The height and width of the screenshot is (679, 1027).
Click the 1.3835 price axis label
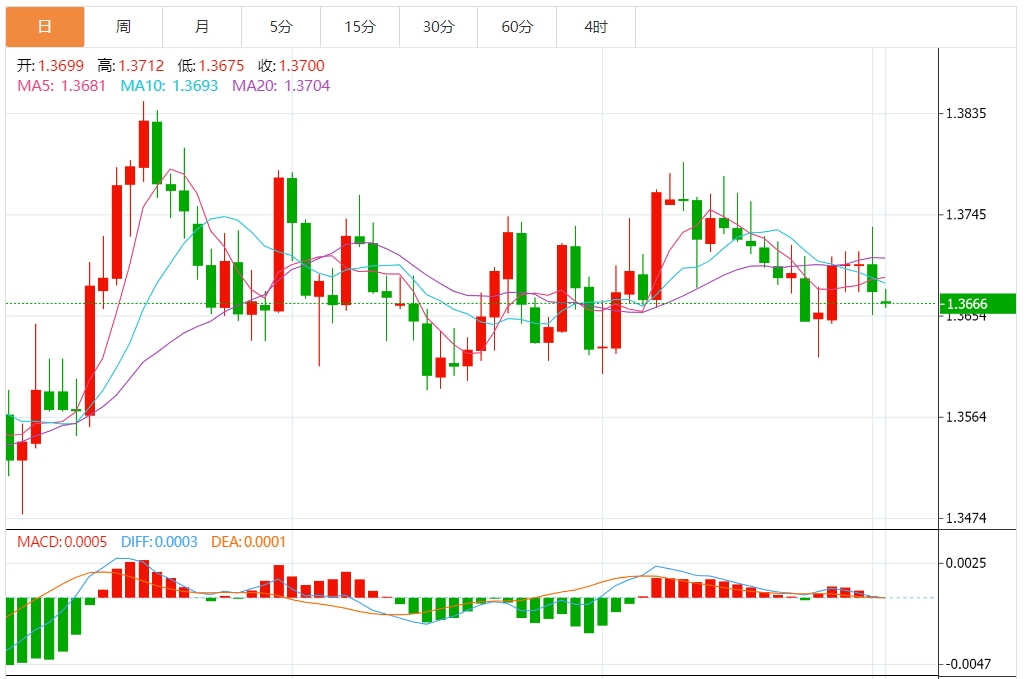tap(966, 113)
